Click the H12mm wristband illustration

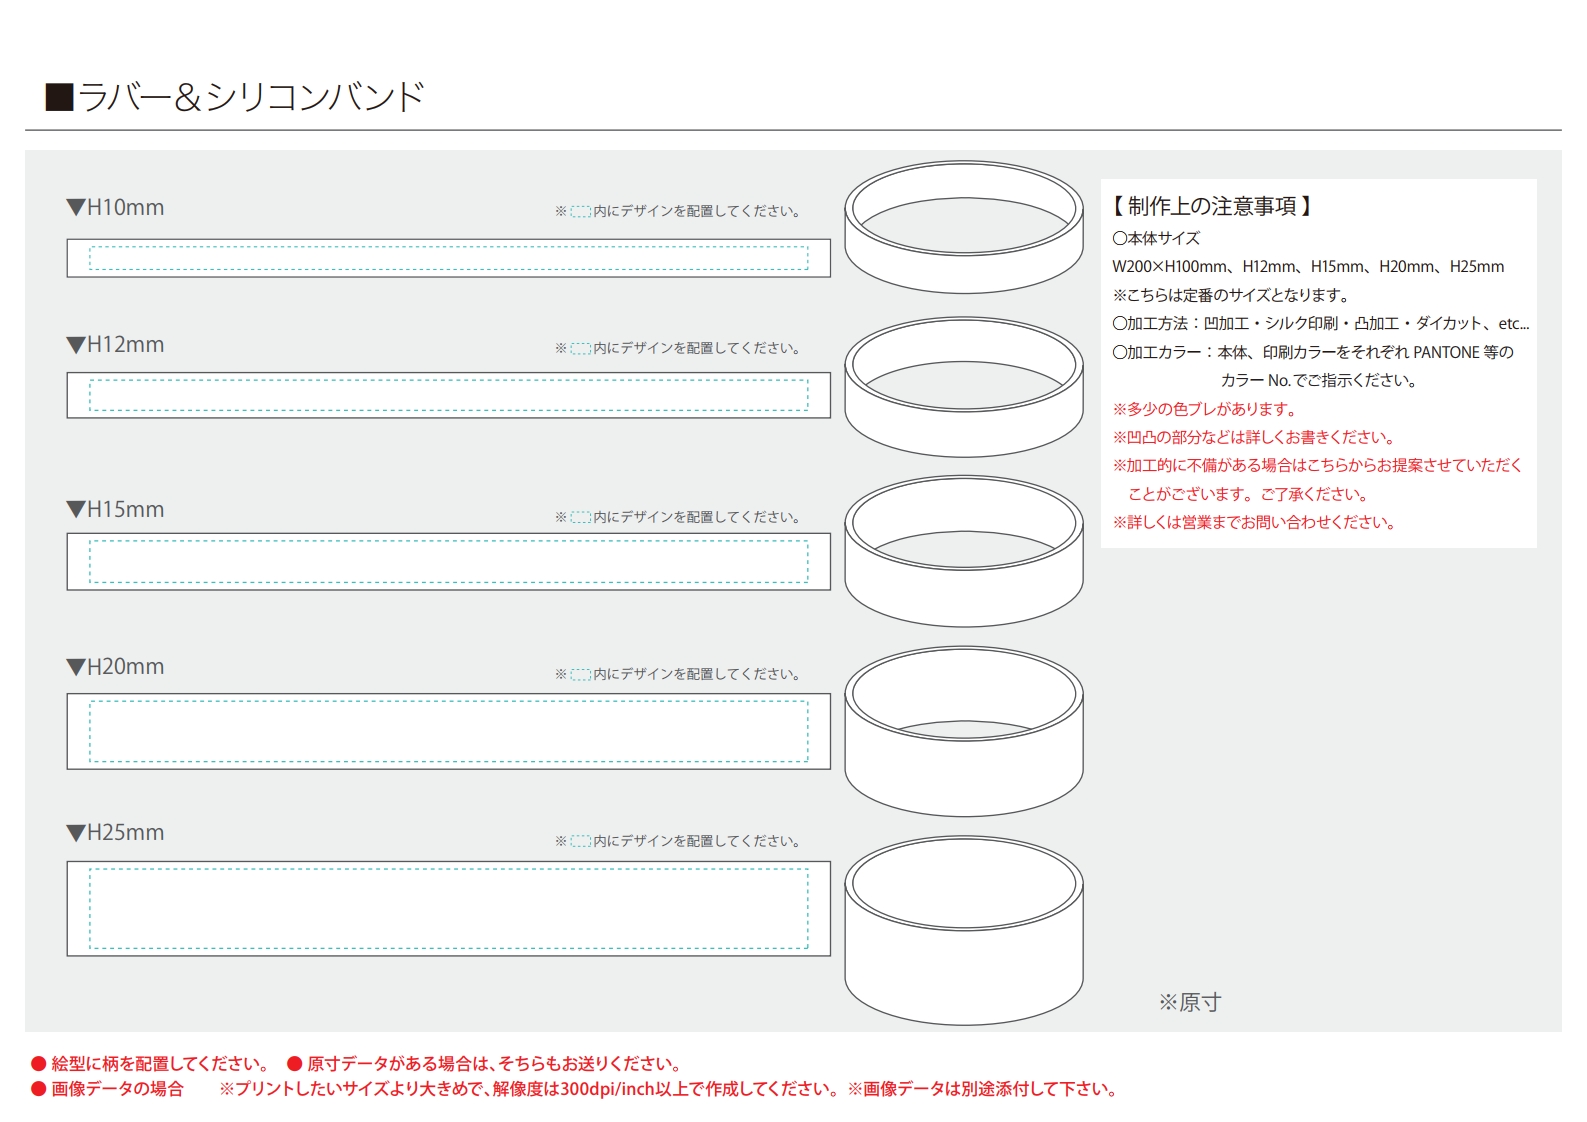pos(964,387)
